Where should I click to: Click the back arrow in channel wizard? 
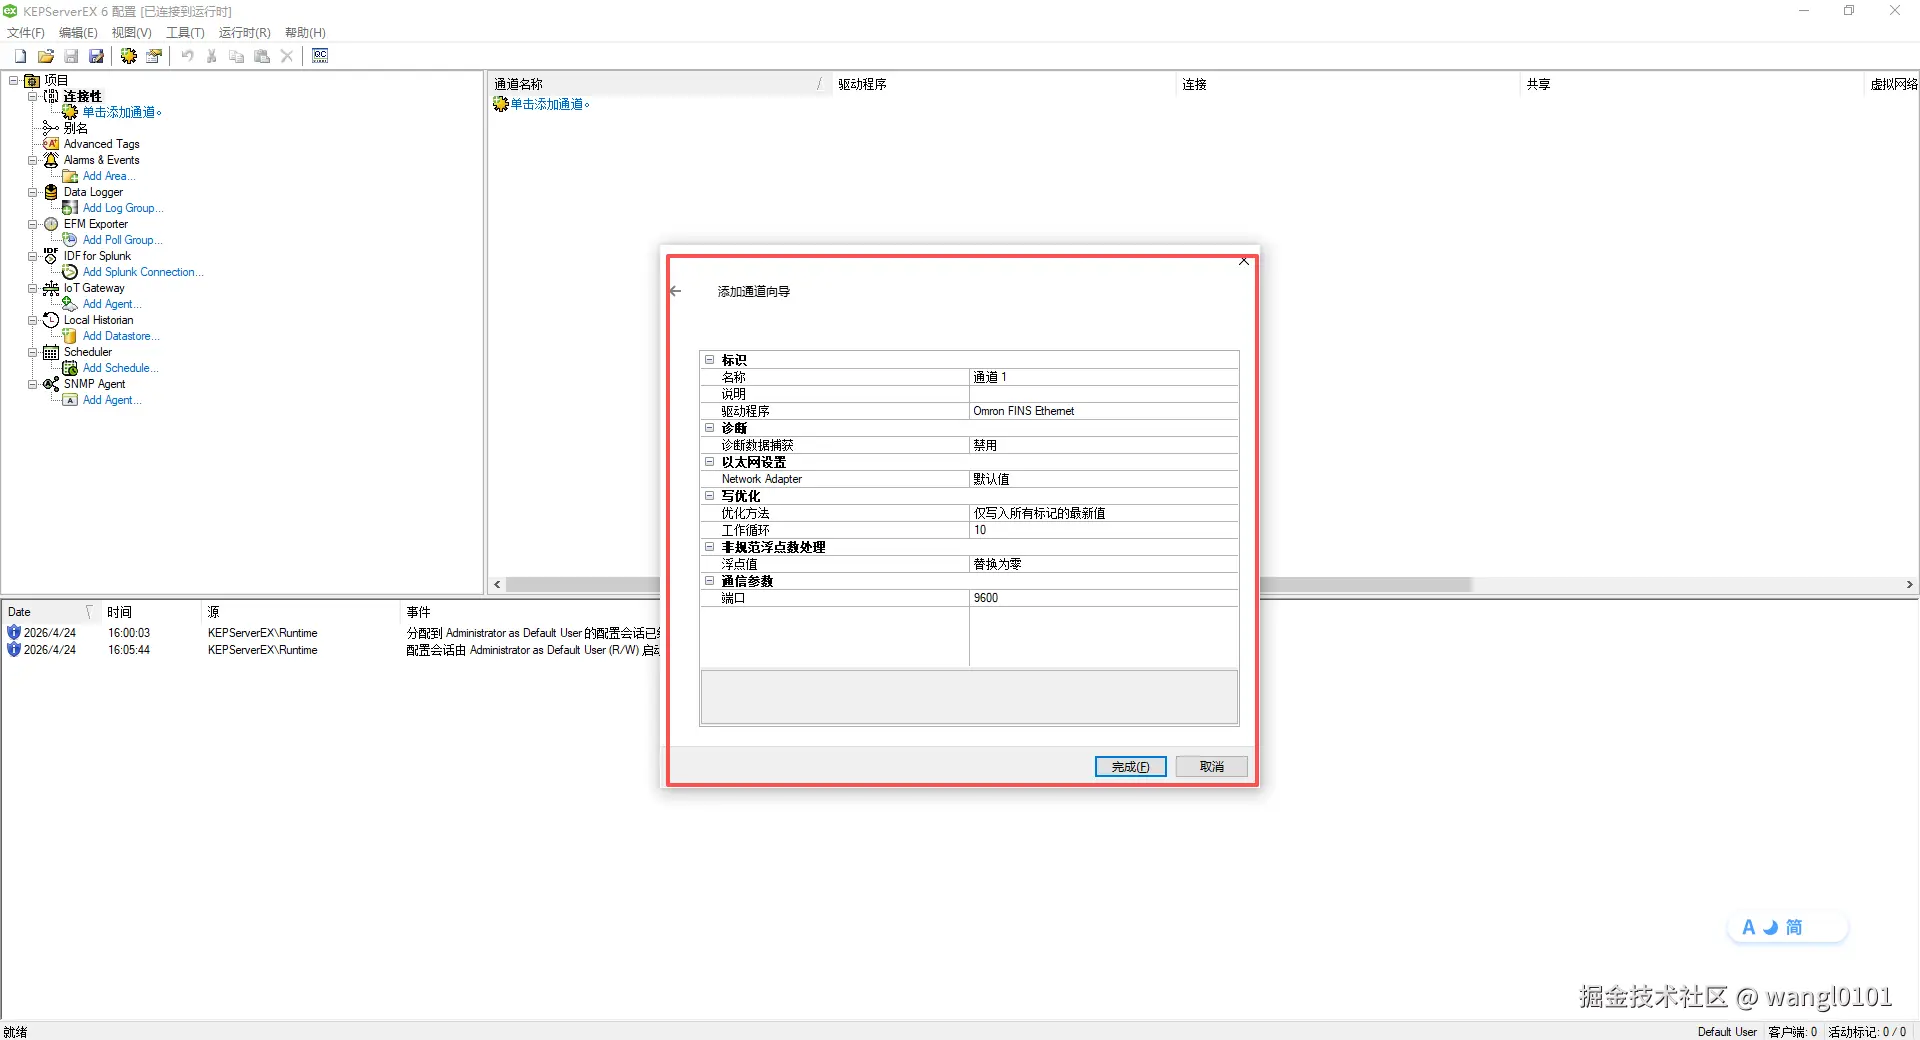click(x=675, y=291)
